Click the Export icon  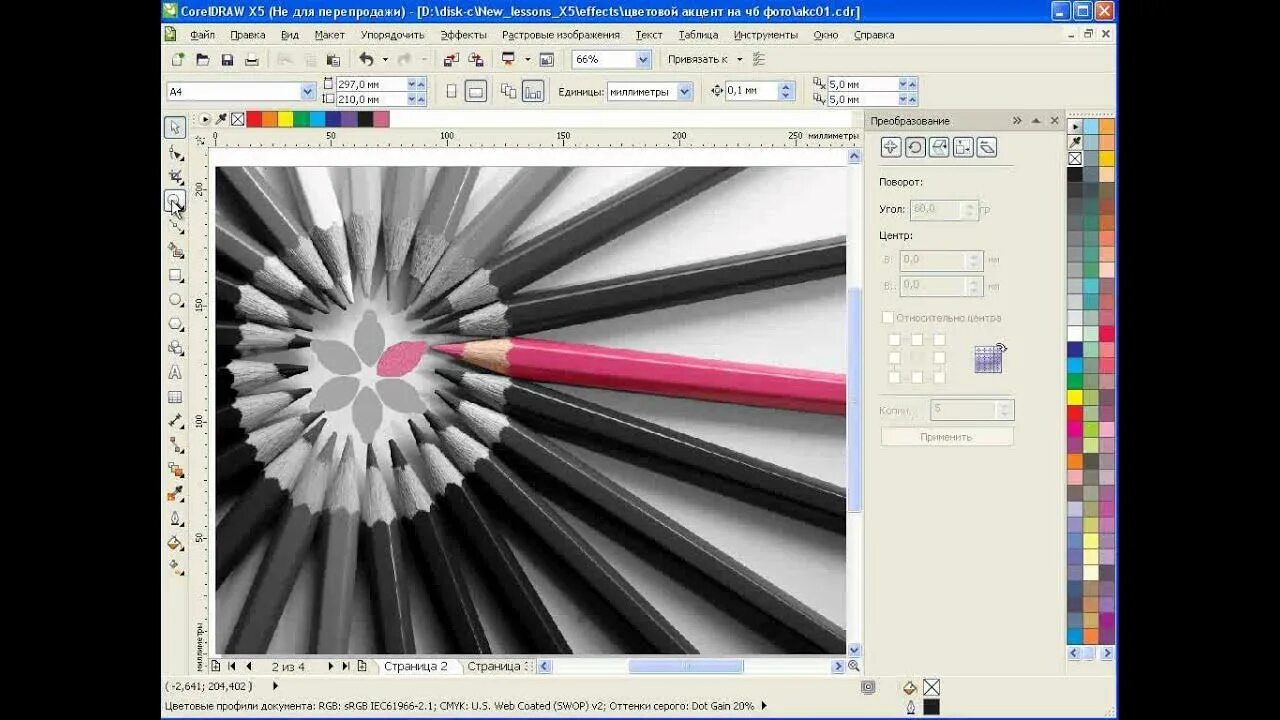pos(476,60)
